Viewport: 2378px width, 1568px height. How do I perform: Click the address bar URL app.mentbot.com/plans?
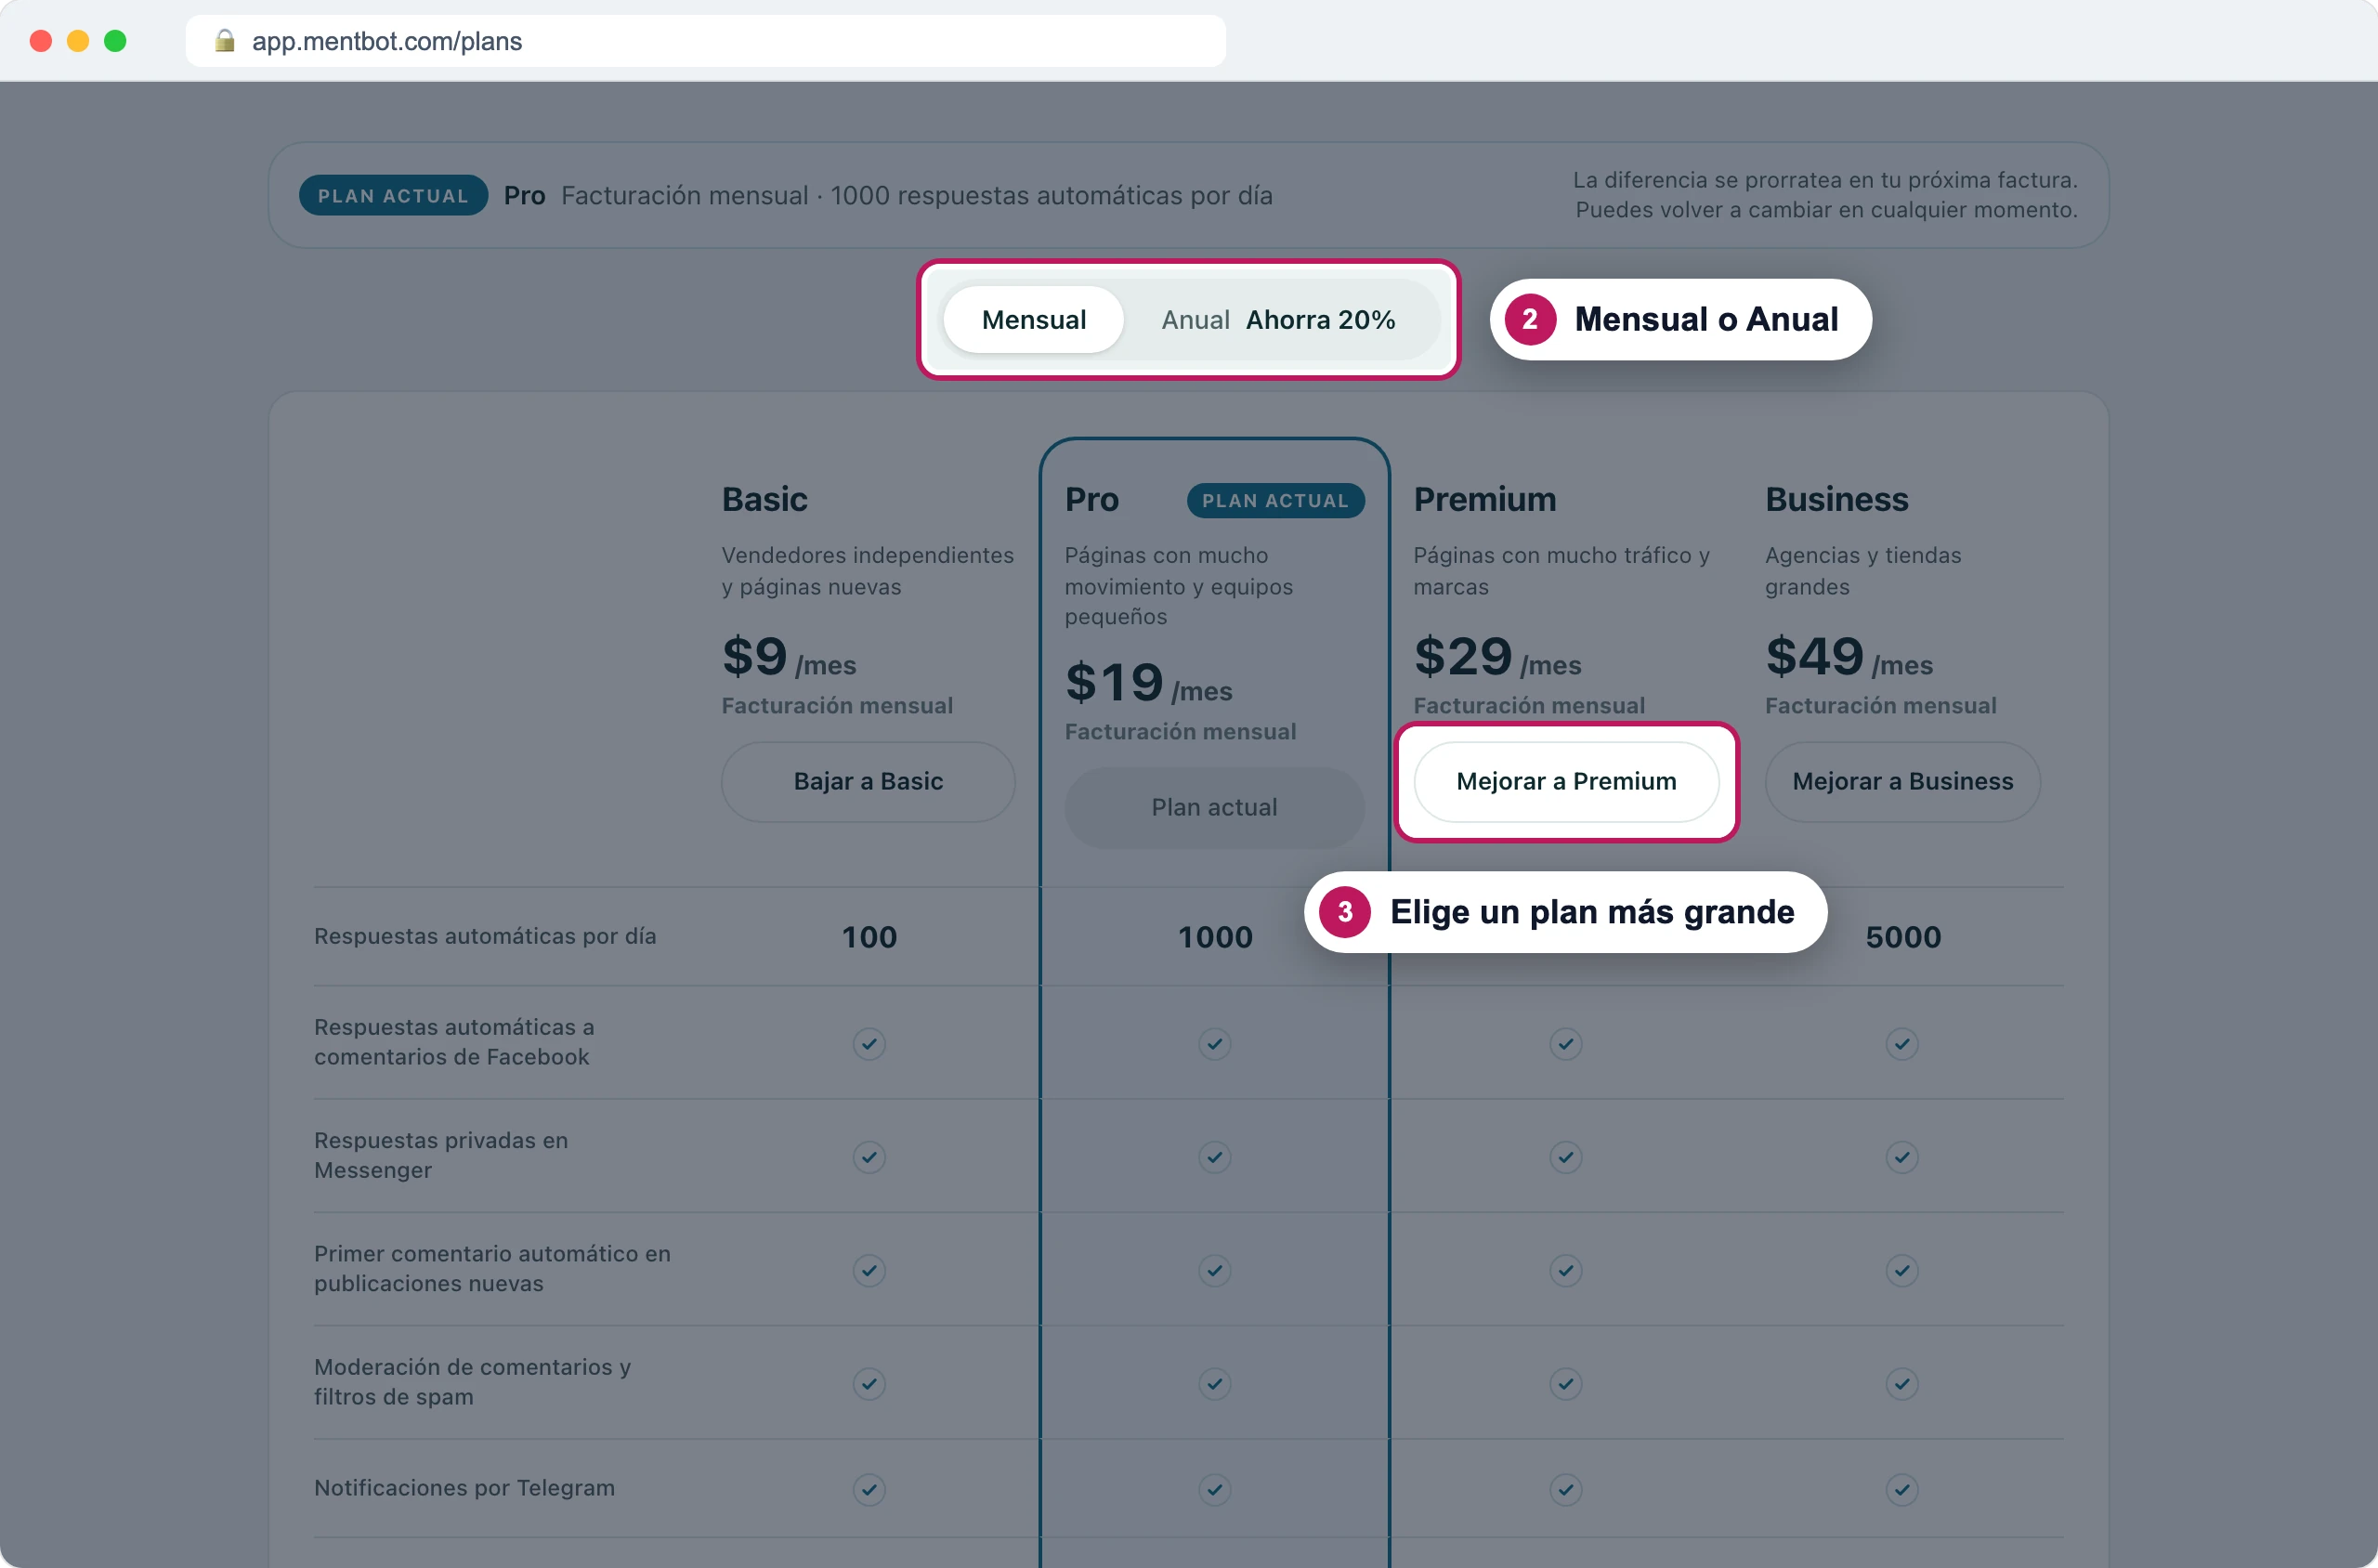pos(387,41)
